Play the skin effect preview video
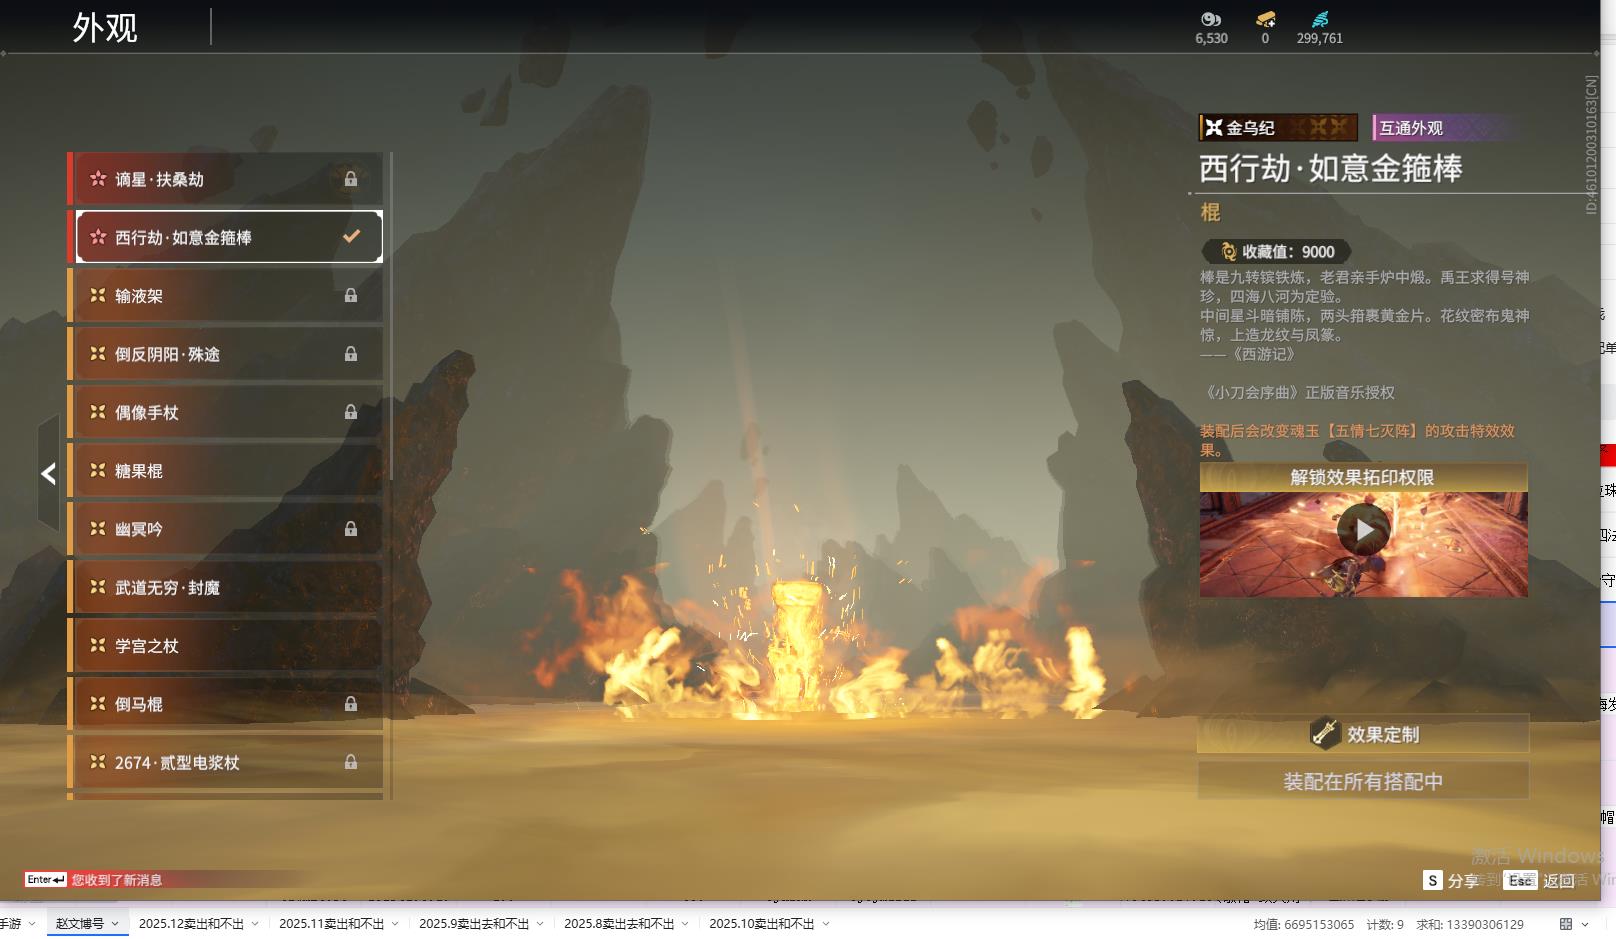Screen dimensions: 1616x939 click(x=1364, y=530)
